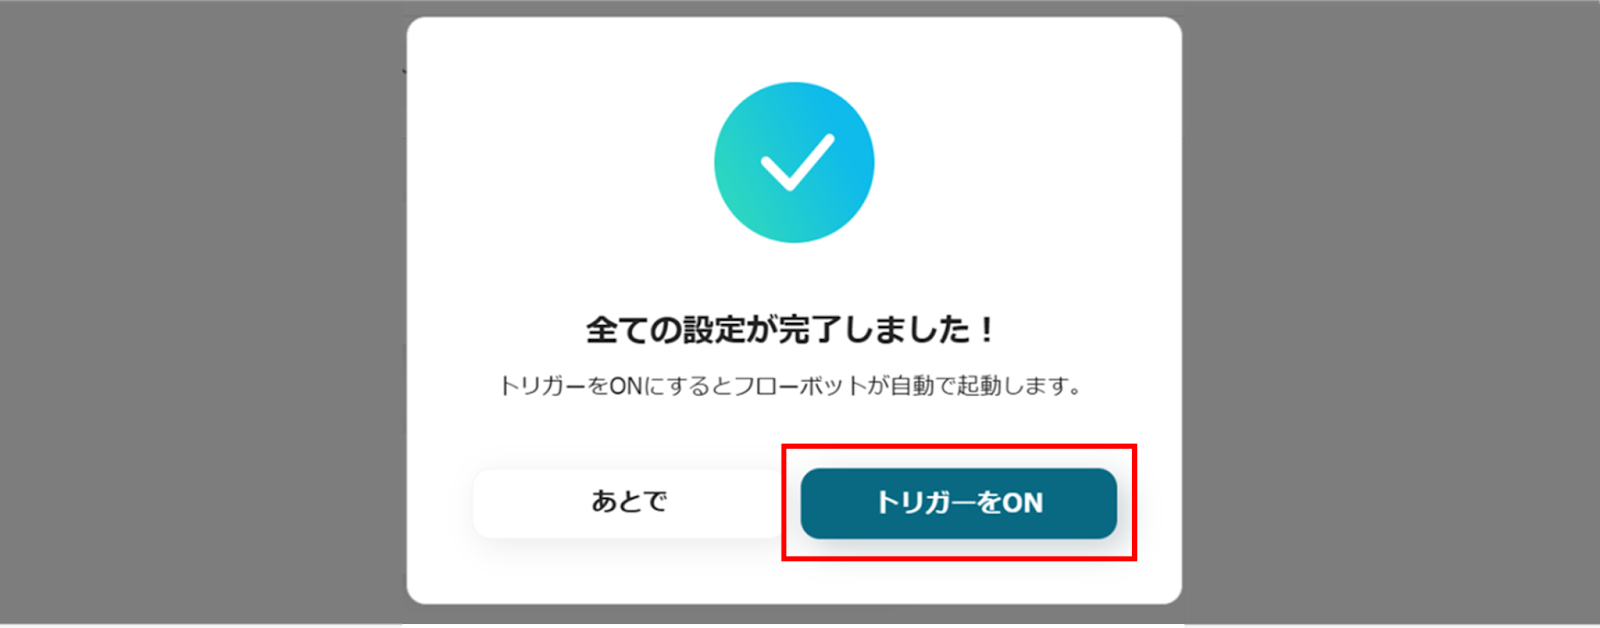Activate the dark teal trigger button
The height and width of the screenshot is (628, 1600).
coord(958,503)
